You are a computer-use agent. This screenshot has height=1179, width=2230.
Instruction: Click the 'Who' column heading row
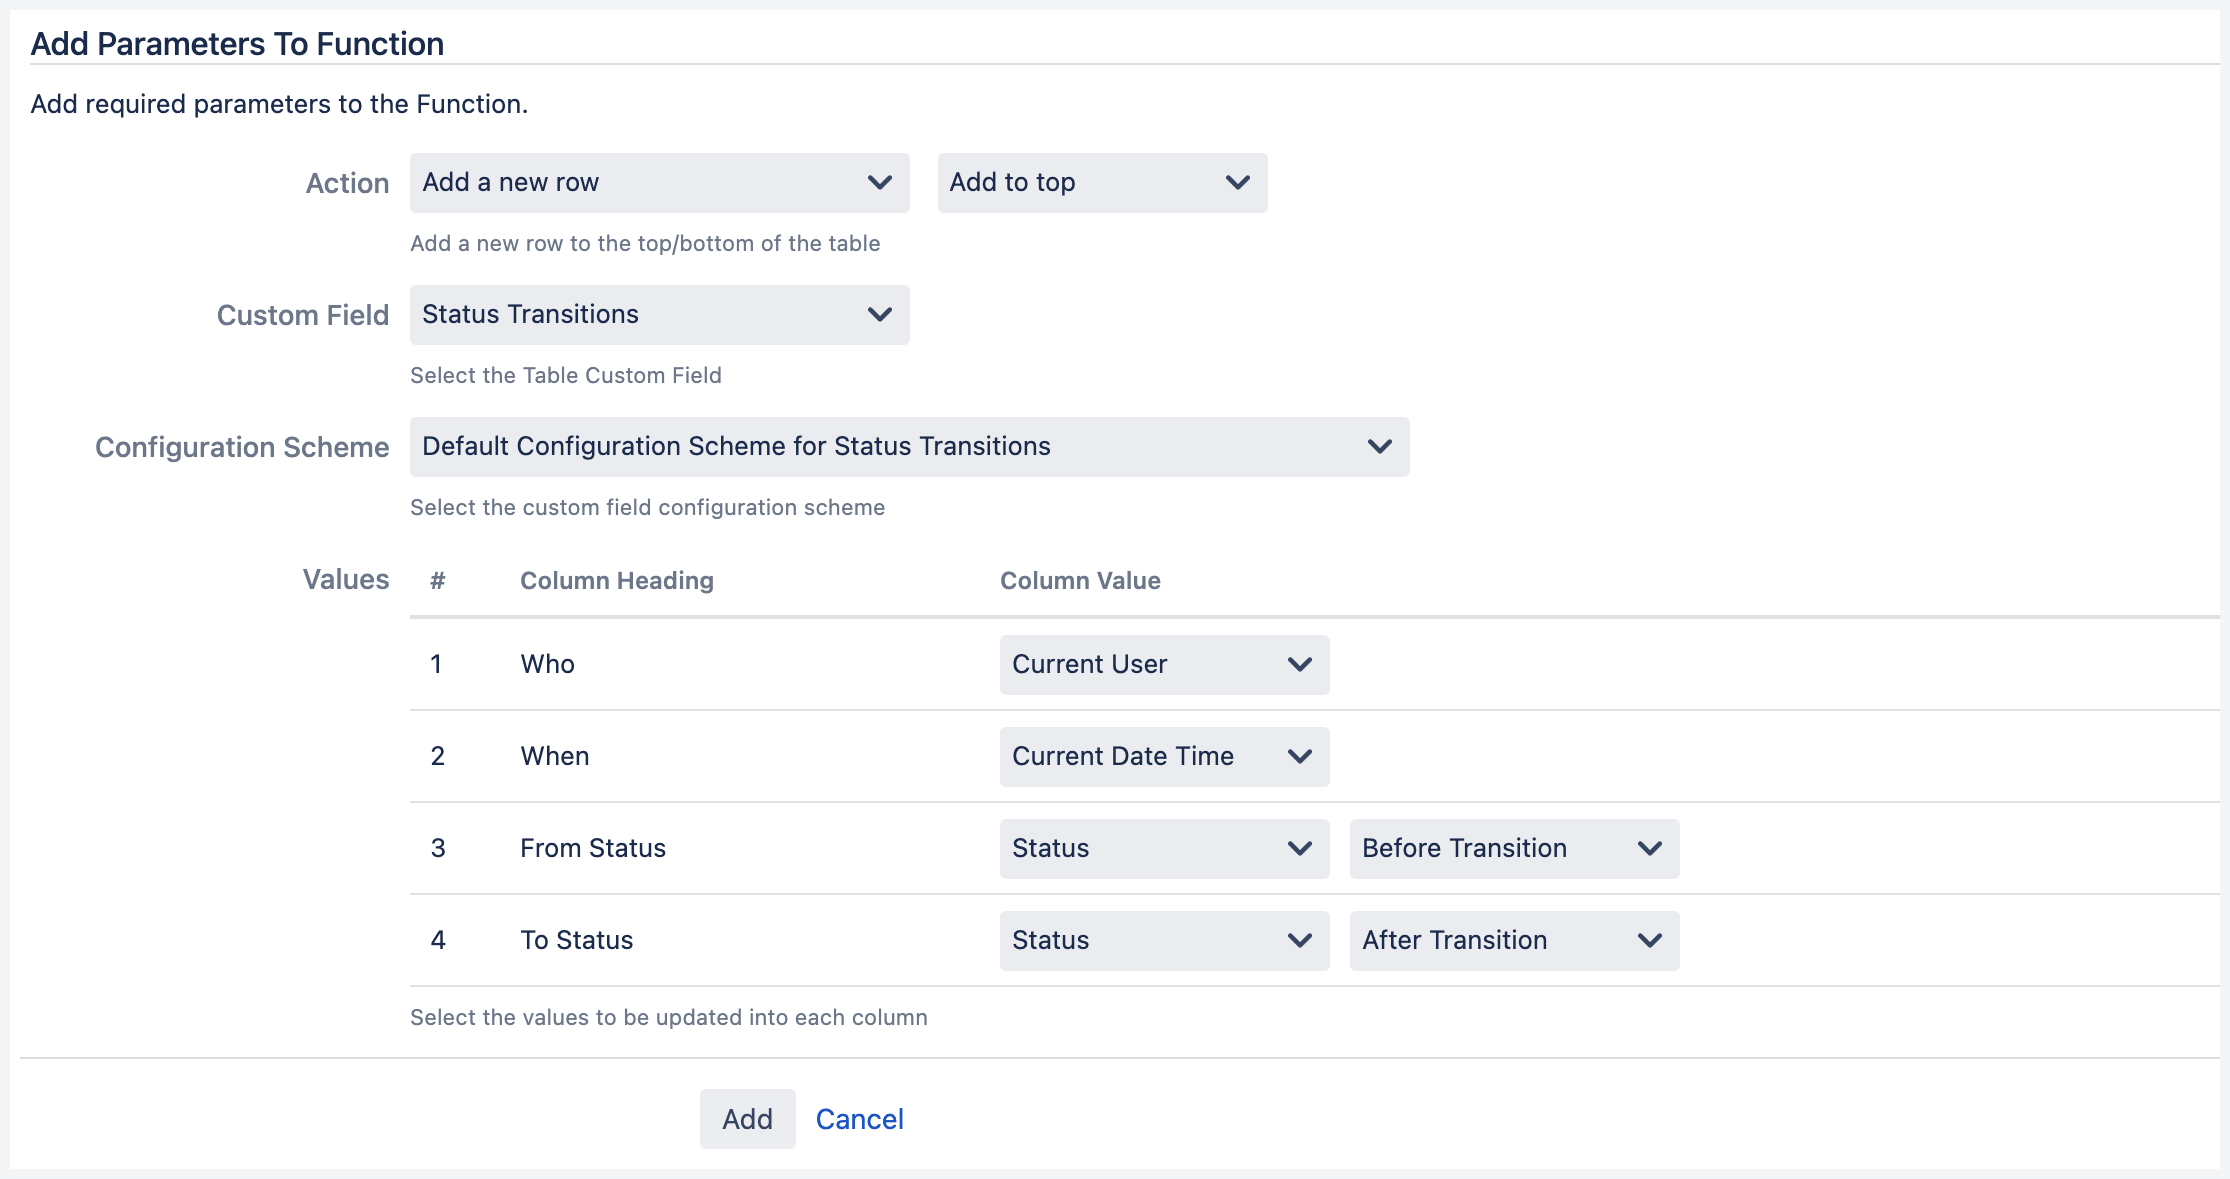[x=548, y=665]
